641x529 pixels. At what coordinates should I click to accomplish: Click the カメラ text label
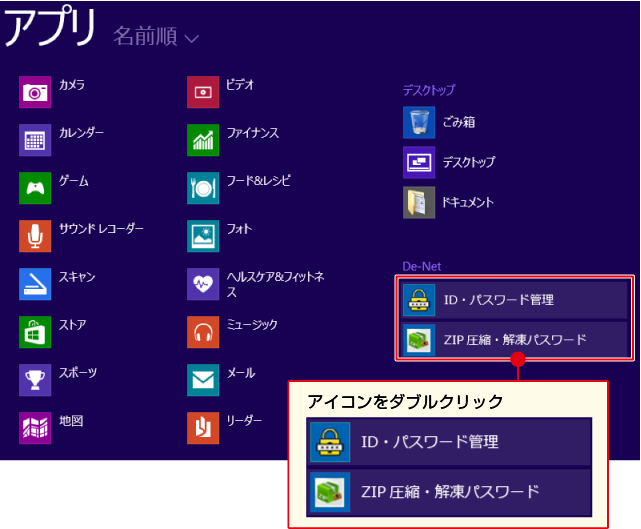pos(72,85)
